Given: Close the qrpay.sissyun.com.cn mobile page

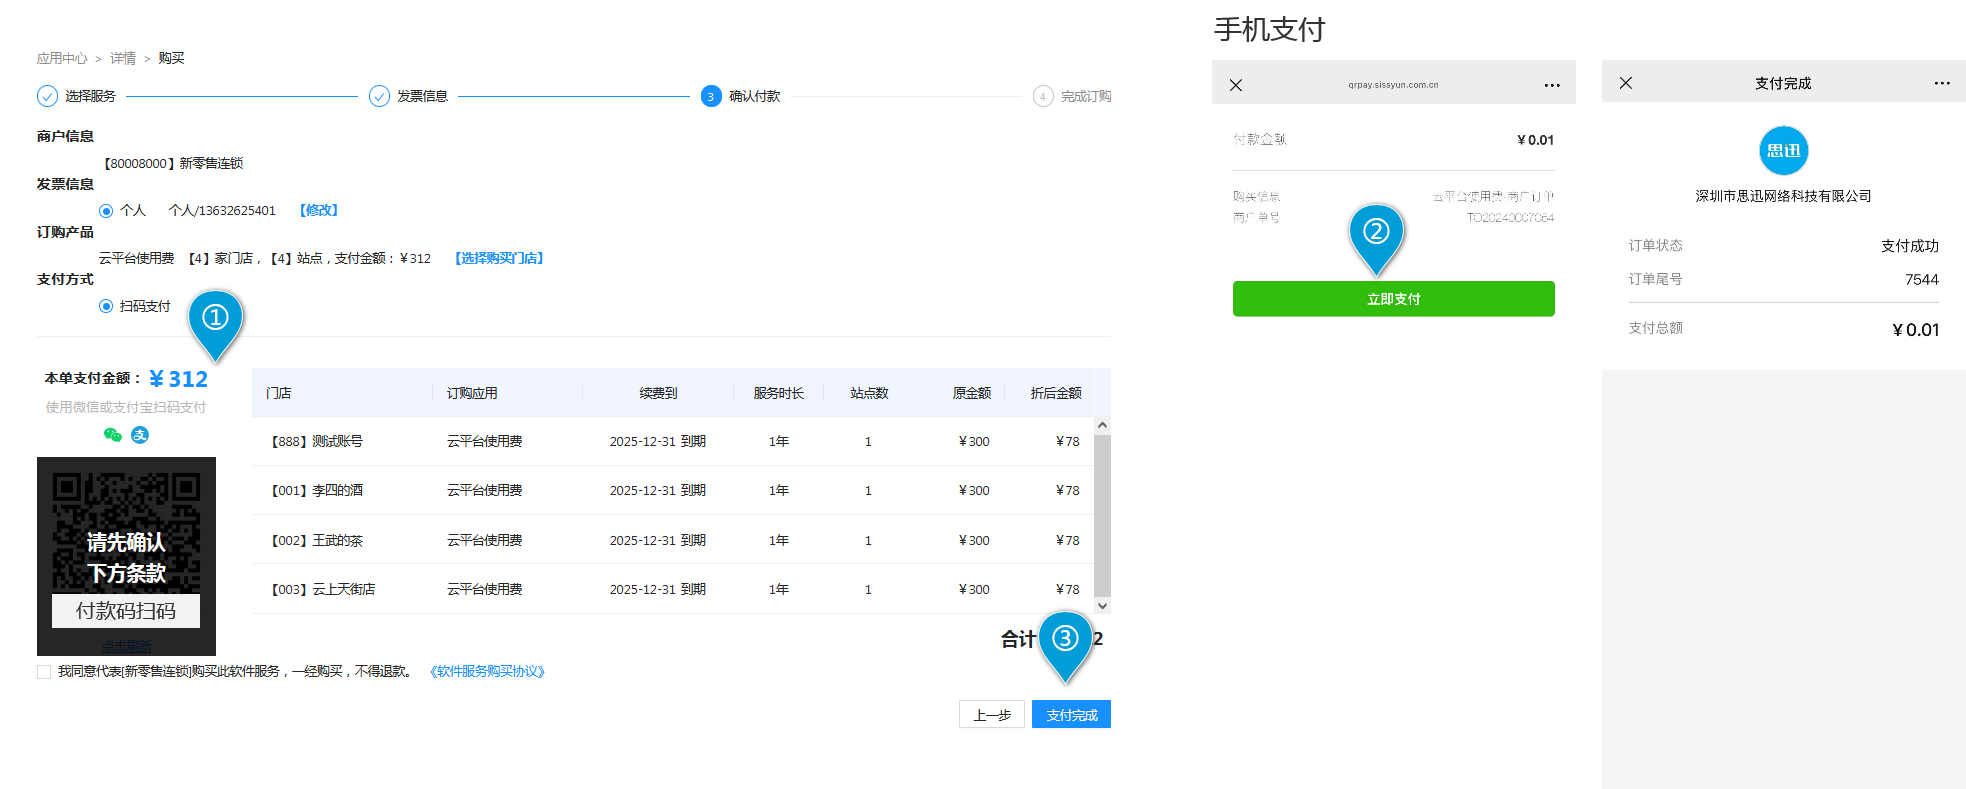Looking at the screenshot, I should tap(1236, 85).
